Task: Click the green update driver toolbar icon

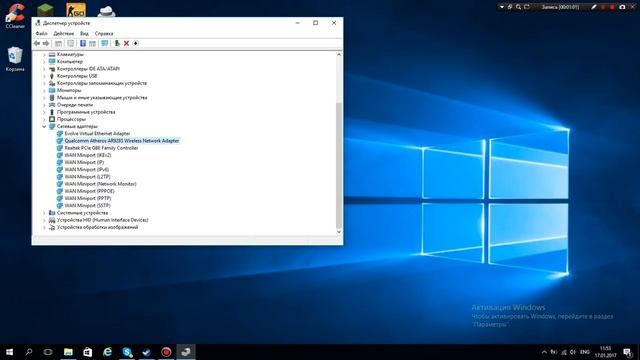Action: [117, 43]
